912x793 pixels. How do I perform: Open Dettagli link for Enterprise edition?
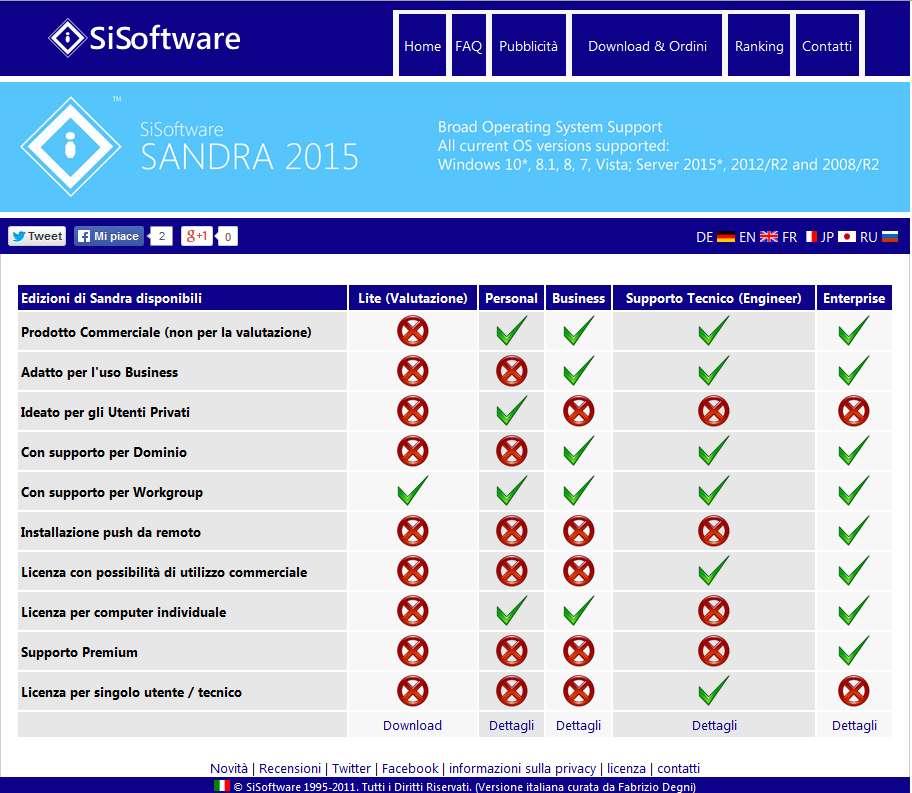point(854,726)
